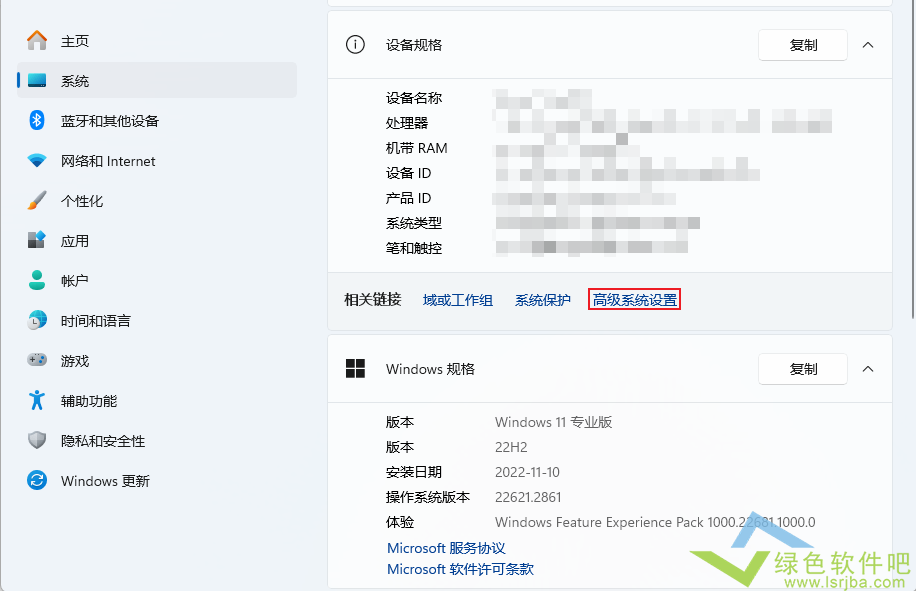Click the 设备规格 header title
Screen dimensions: 916x591
click(414, 45)
